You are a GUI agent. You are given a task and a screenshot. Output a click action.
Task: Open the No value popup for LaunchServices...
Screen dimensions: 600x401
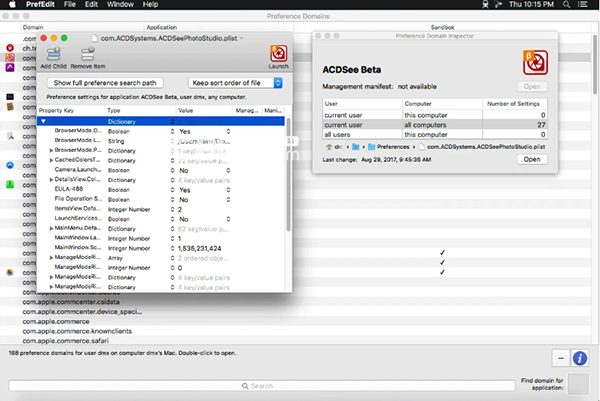[228, 219]
